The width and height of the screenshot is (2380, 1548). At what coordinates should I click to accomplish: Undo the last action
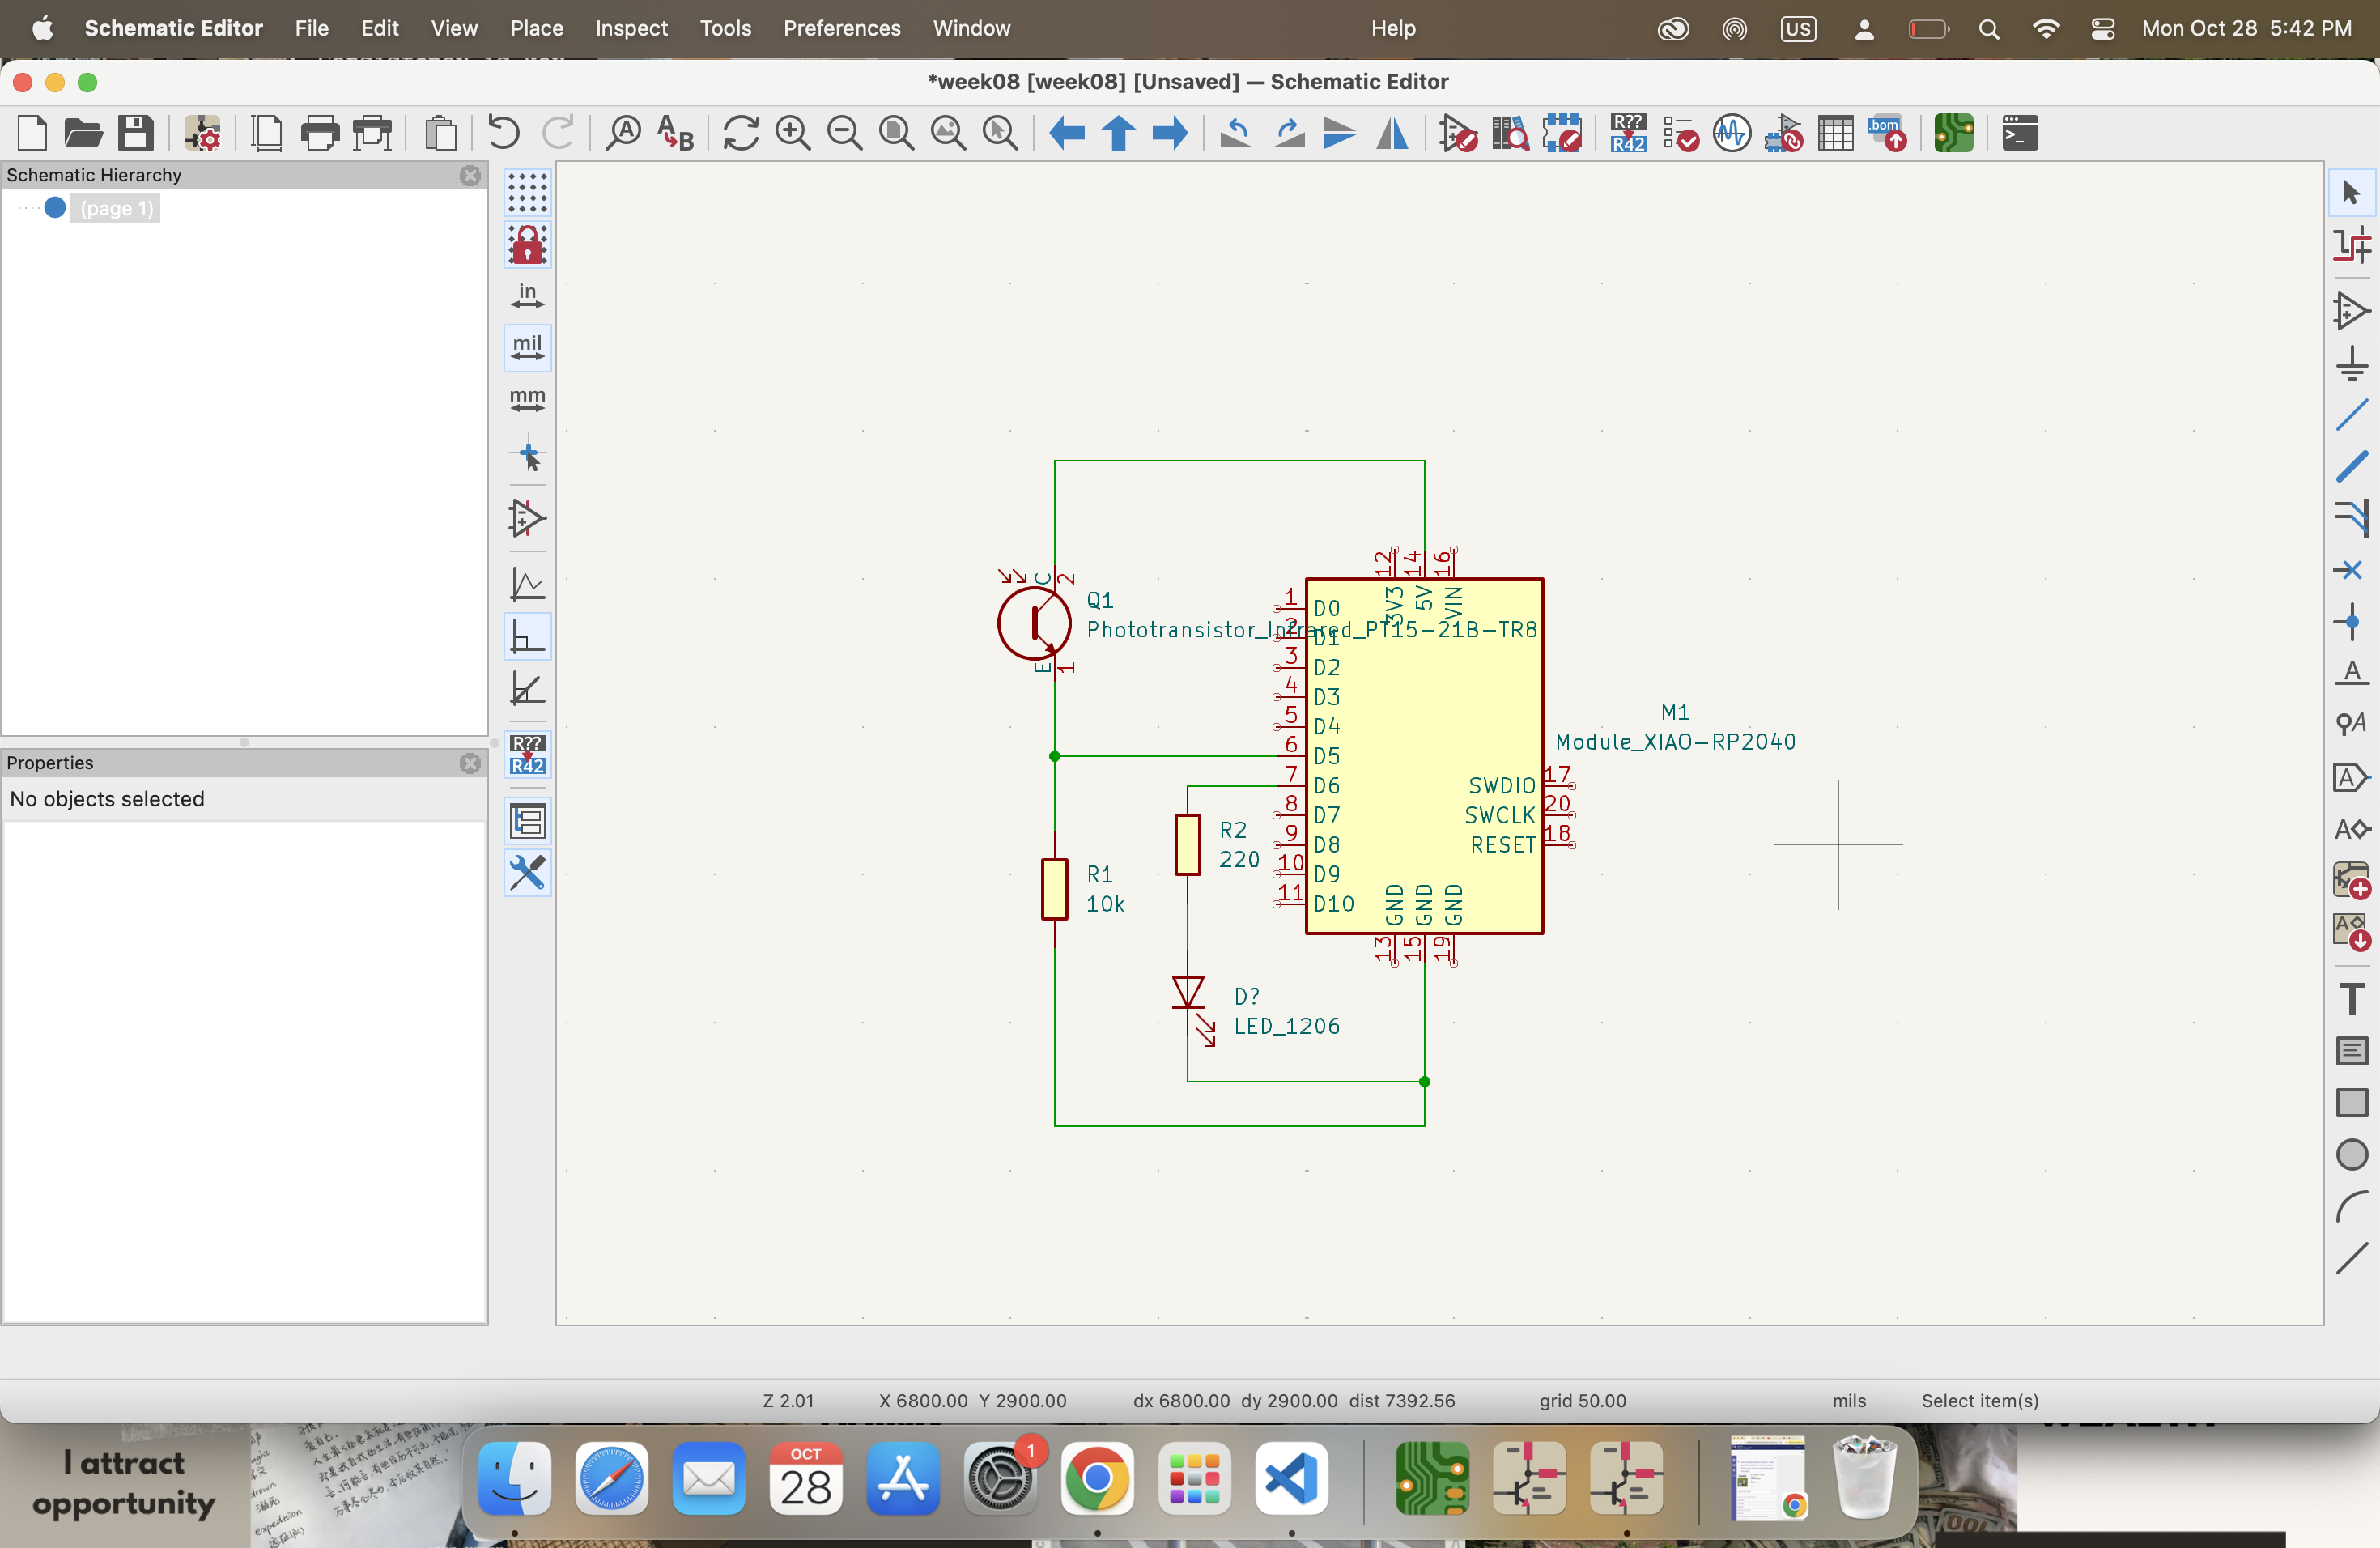coord(503,133)
